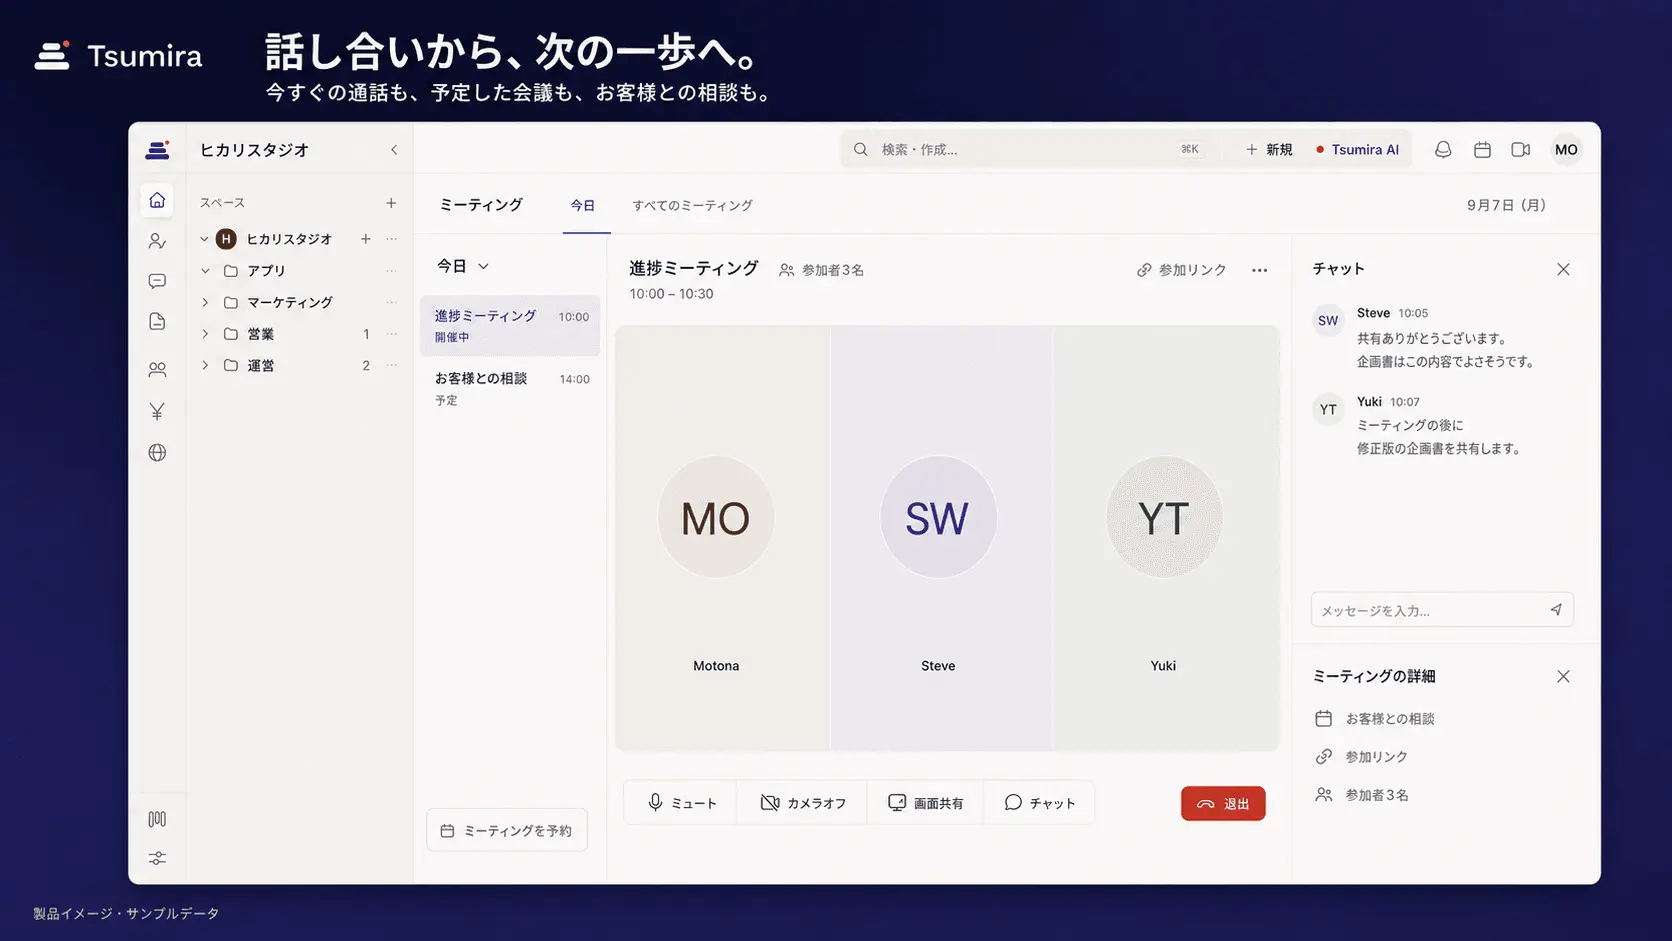Click the 新規 create button
1672x941 pixels.
tap(1269, 150)
